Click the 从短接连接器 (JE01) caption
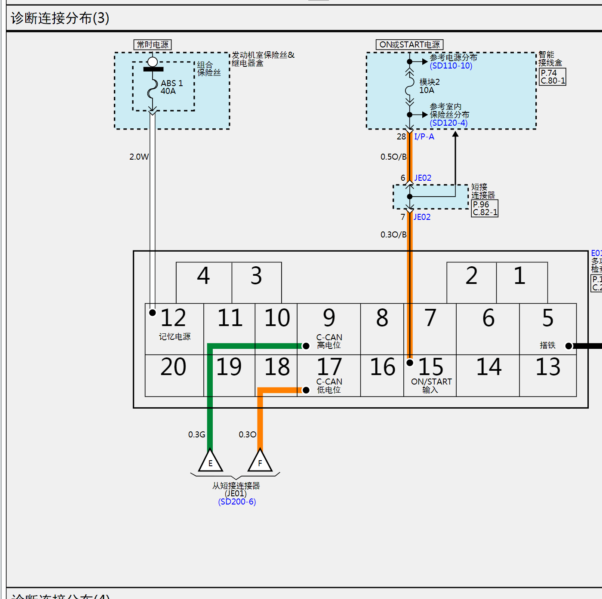 click(236, 489)
